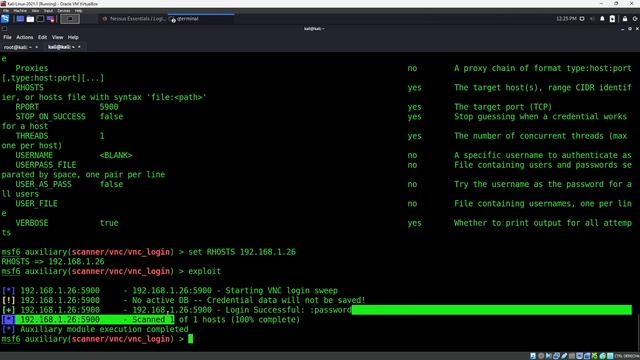The width and height of the screenshot is (640, 360).
Task: Click the USERNAME value <BLANK>
Action: click(x=116, y=156)
